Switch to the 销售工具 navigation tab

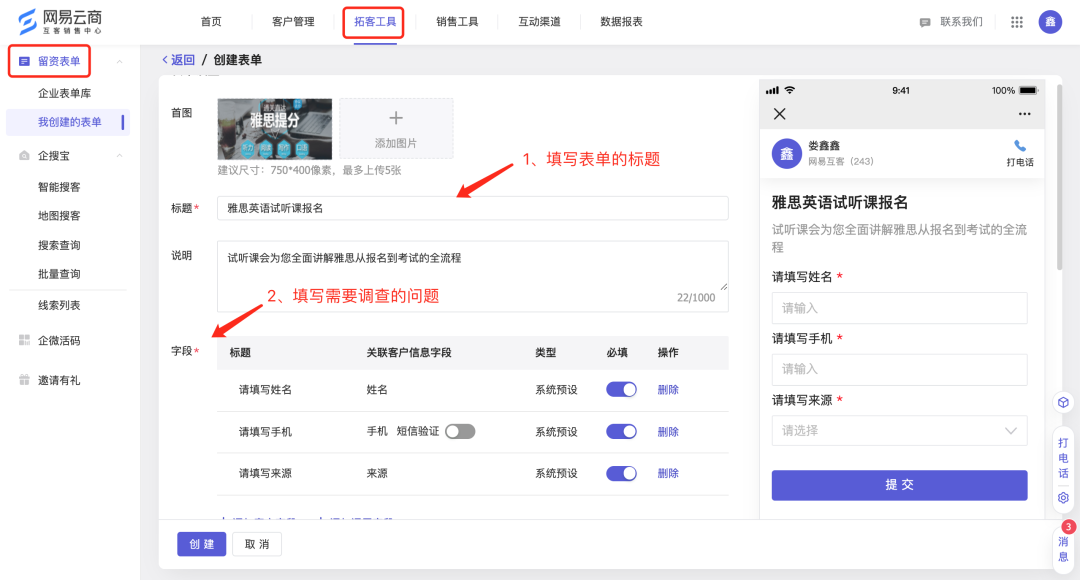point(456,20)
